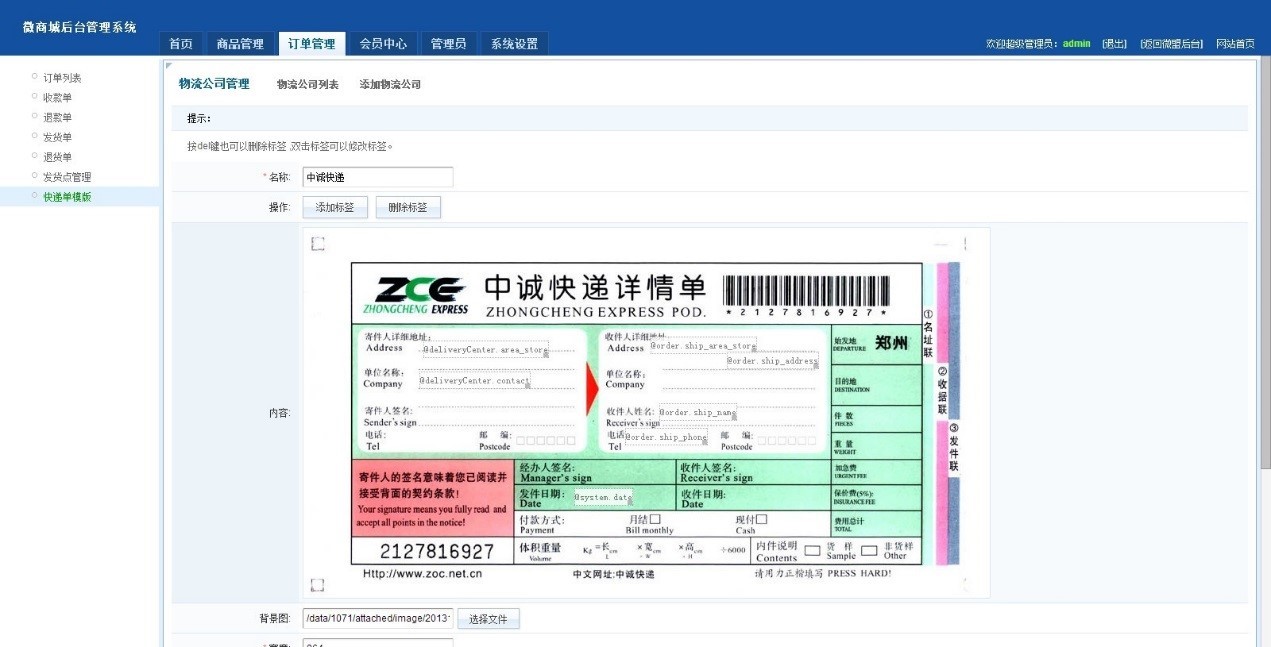
Task: Open 添加物流公司 link
Action: 390,84
